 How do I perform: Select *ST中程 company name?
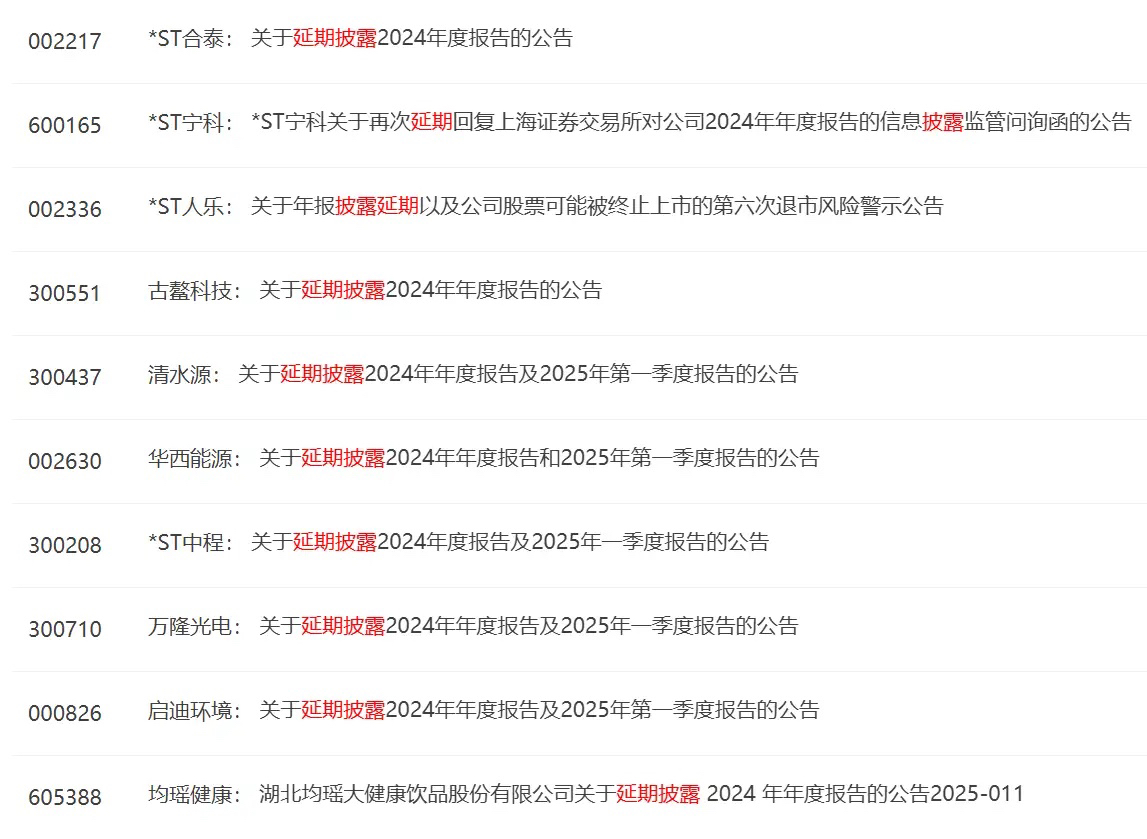tap(190, 543)
